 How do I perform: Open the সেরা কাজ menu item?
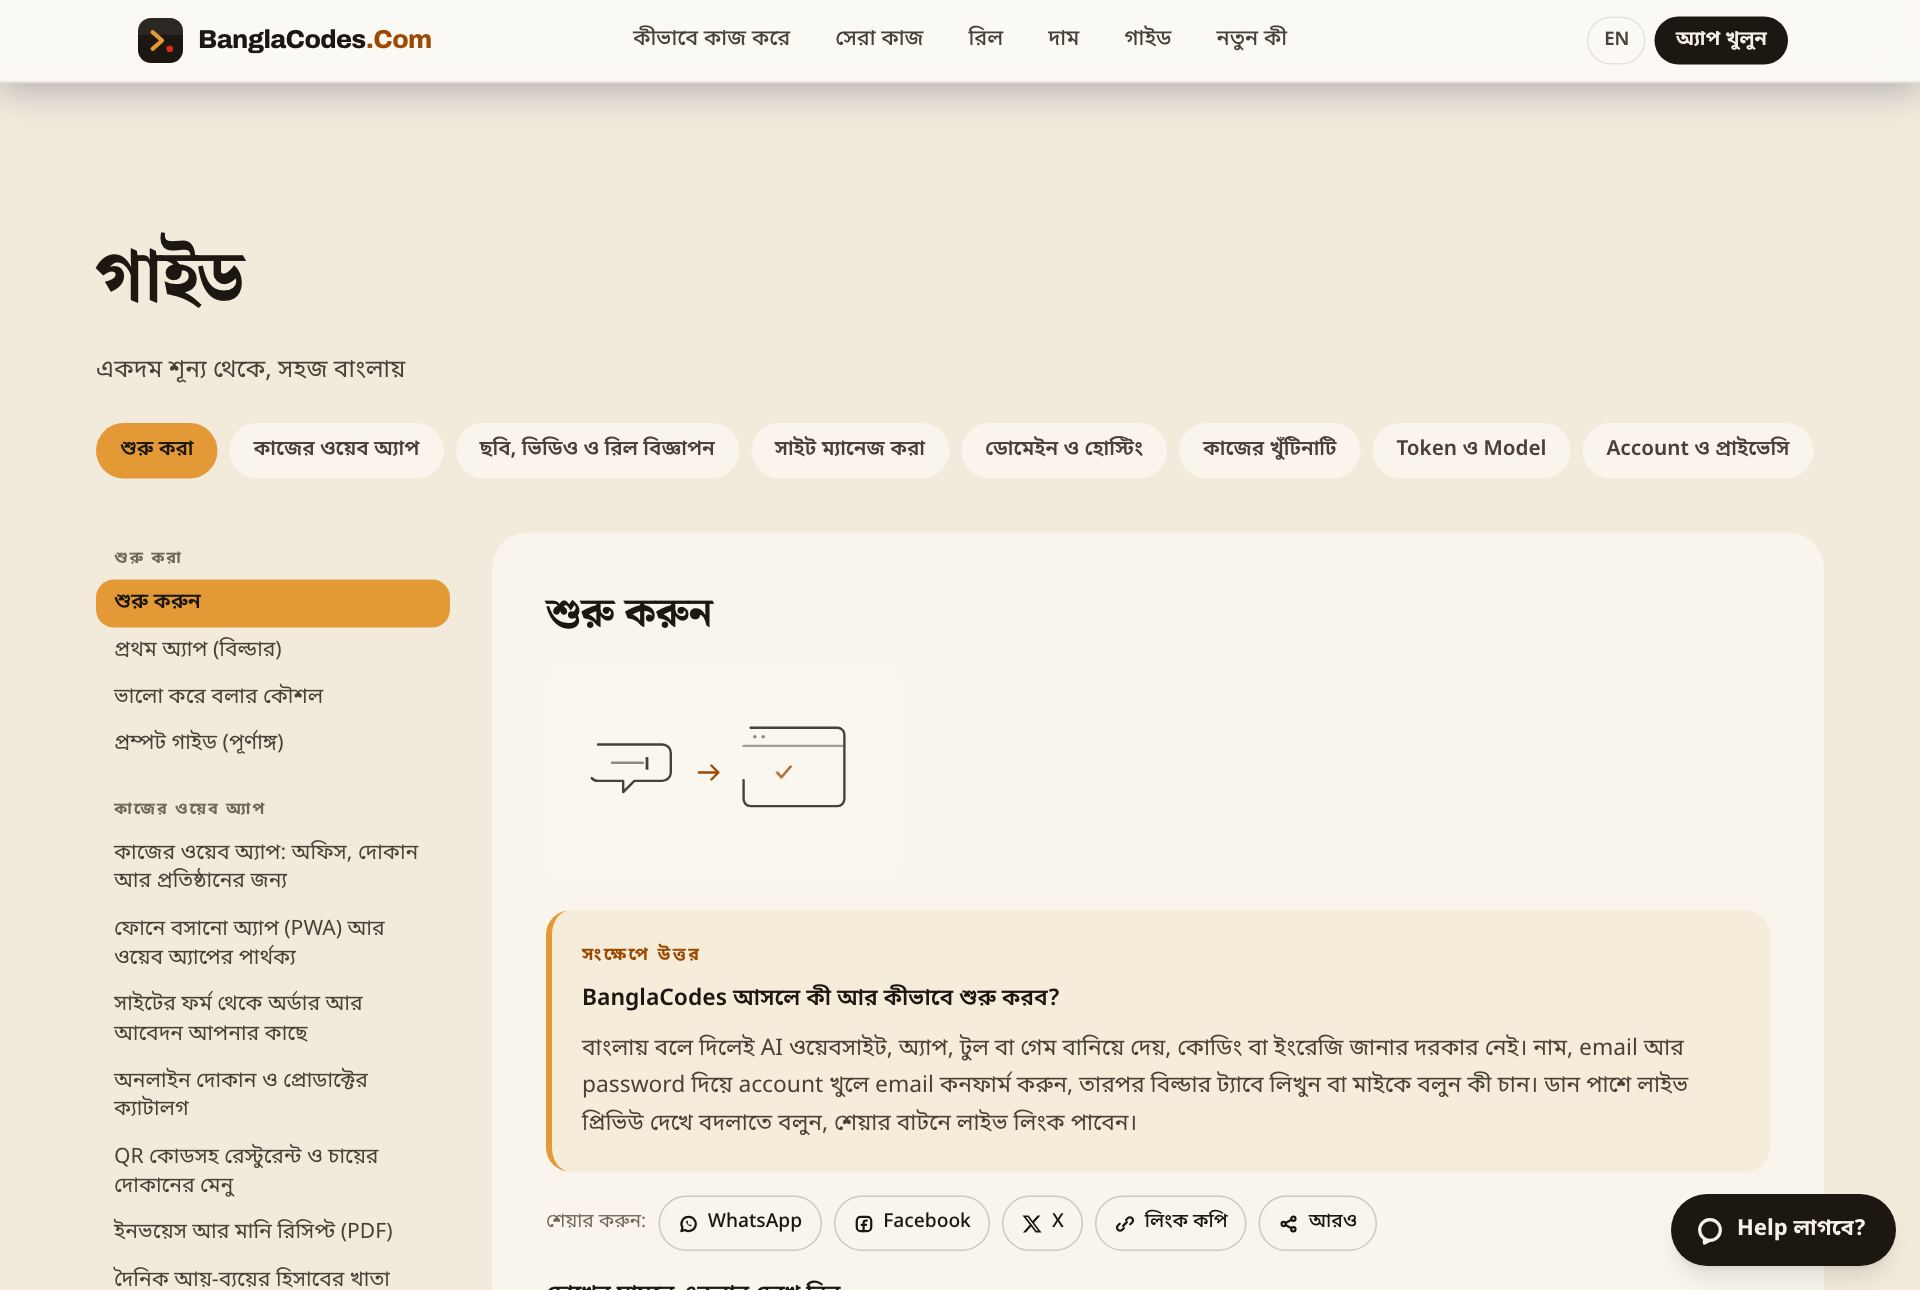click(879, 39)
